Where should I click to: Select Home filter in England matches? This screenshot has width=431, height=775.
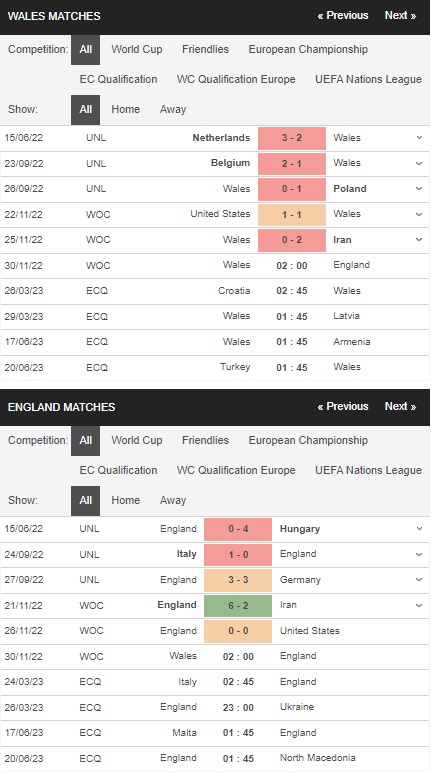pos(126,500)
